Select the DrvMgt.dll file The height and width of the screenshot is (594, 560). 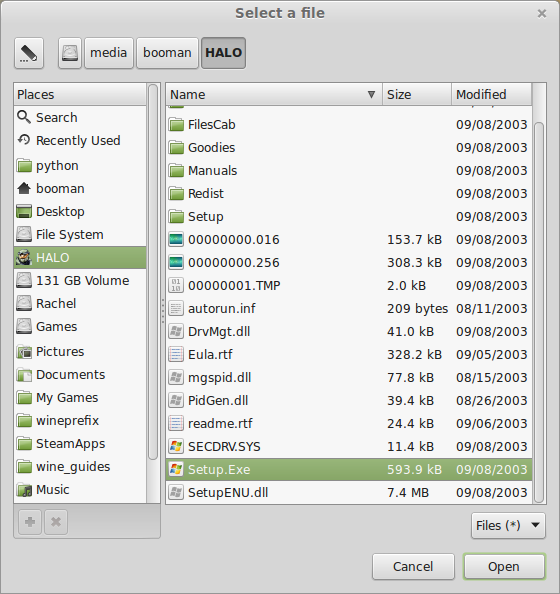click(x=349, y=331)
